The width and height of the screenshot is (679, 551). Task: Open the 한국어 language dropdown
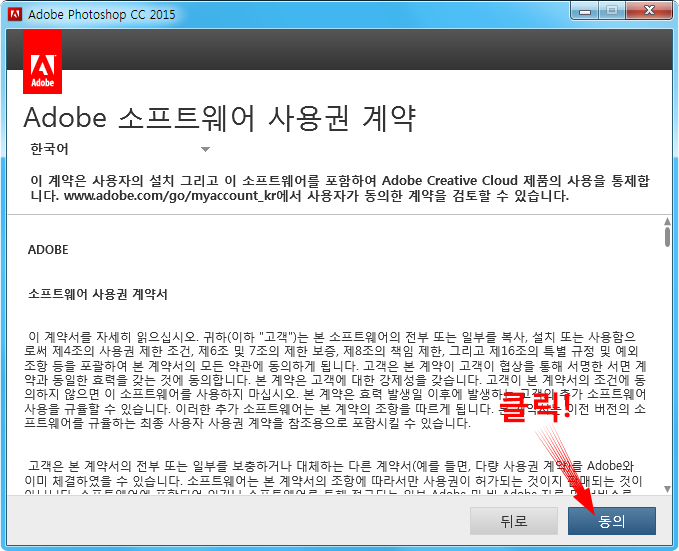tap(120, 149)
